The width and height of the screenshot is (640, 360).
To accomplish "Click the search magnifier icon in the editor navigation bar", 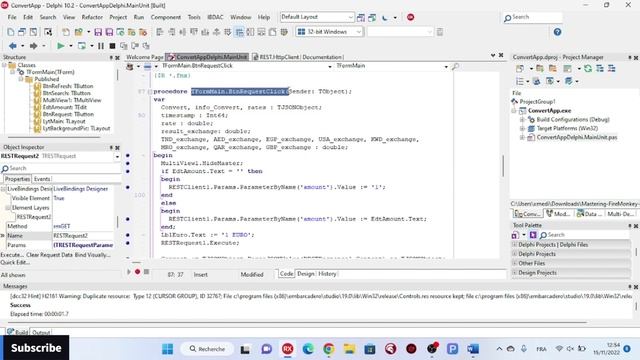I will (x=455, y=66).
